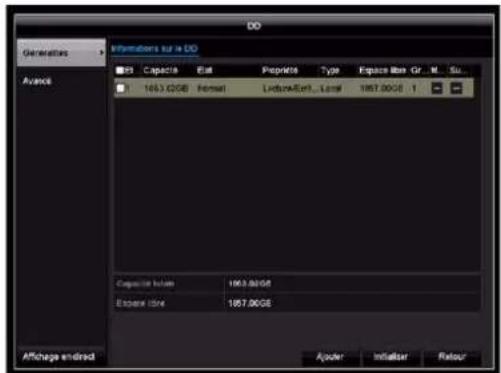Click the 1863.02GB capacity cell in disk row
This screenshot has height=373, width=501.
tap(166, 88)
